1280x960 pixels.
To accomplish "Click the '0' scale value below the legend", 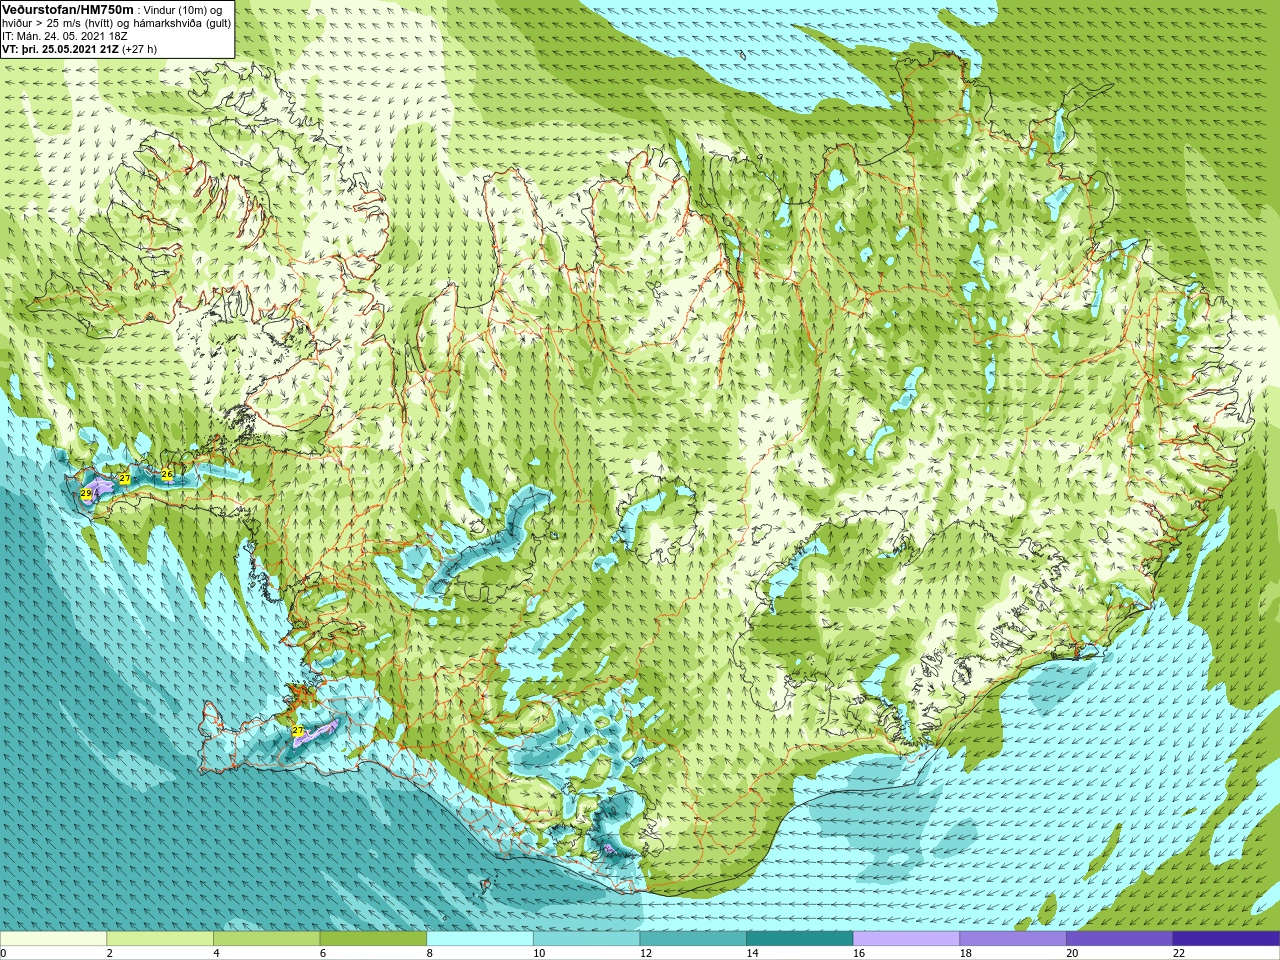I will 3,953.
